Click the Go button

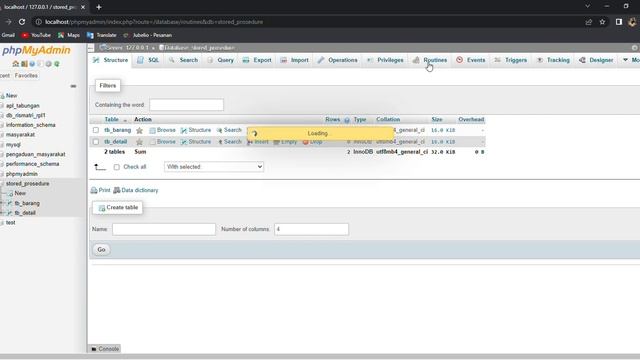(101, 249)
